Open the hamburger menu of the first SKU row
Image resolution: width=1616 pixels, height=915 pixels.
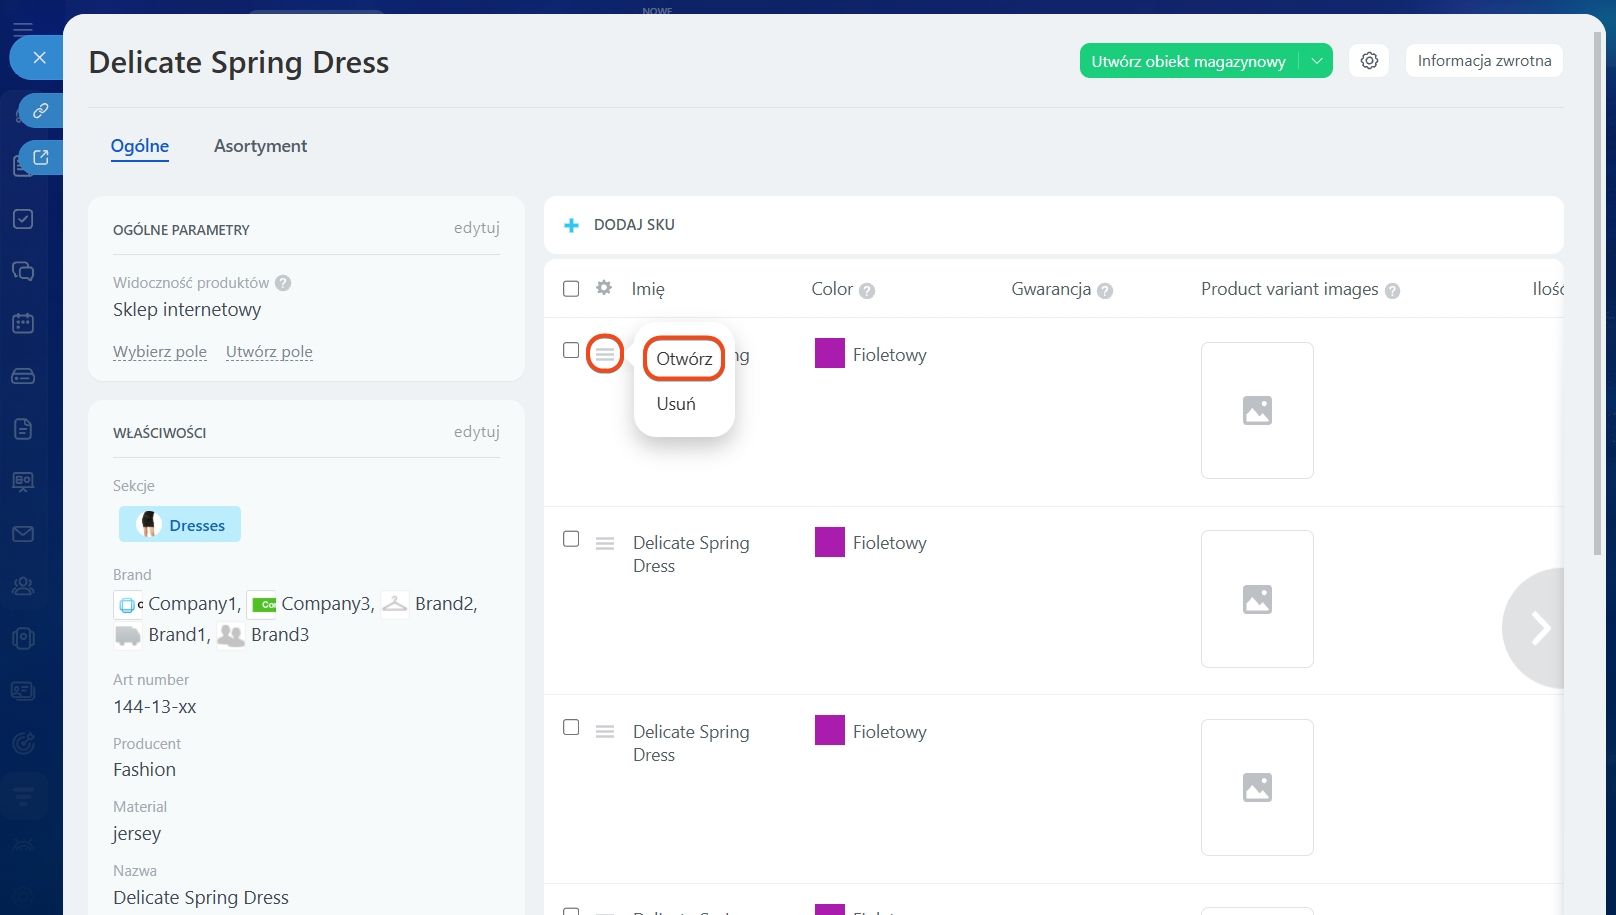click(605, 354)
